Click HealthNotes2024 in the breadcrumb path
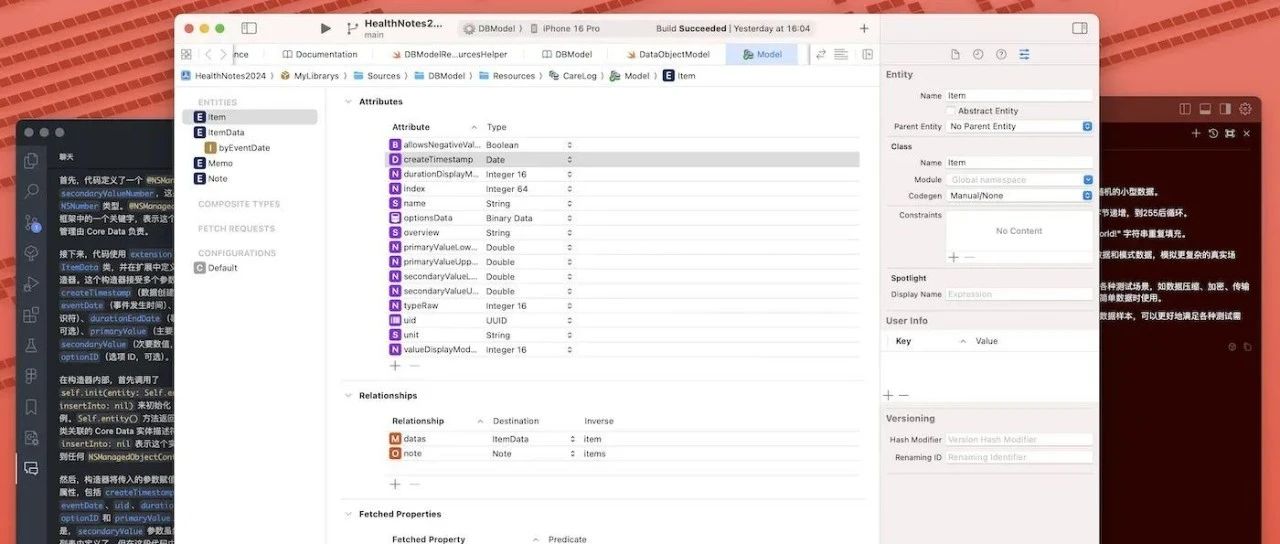This screenshot has width=1280, height=544. [225, 76]
